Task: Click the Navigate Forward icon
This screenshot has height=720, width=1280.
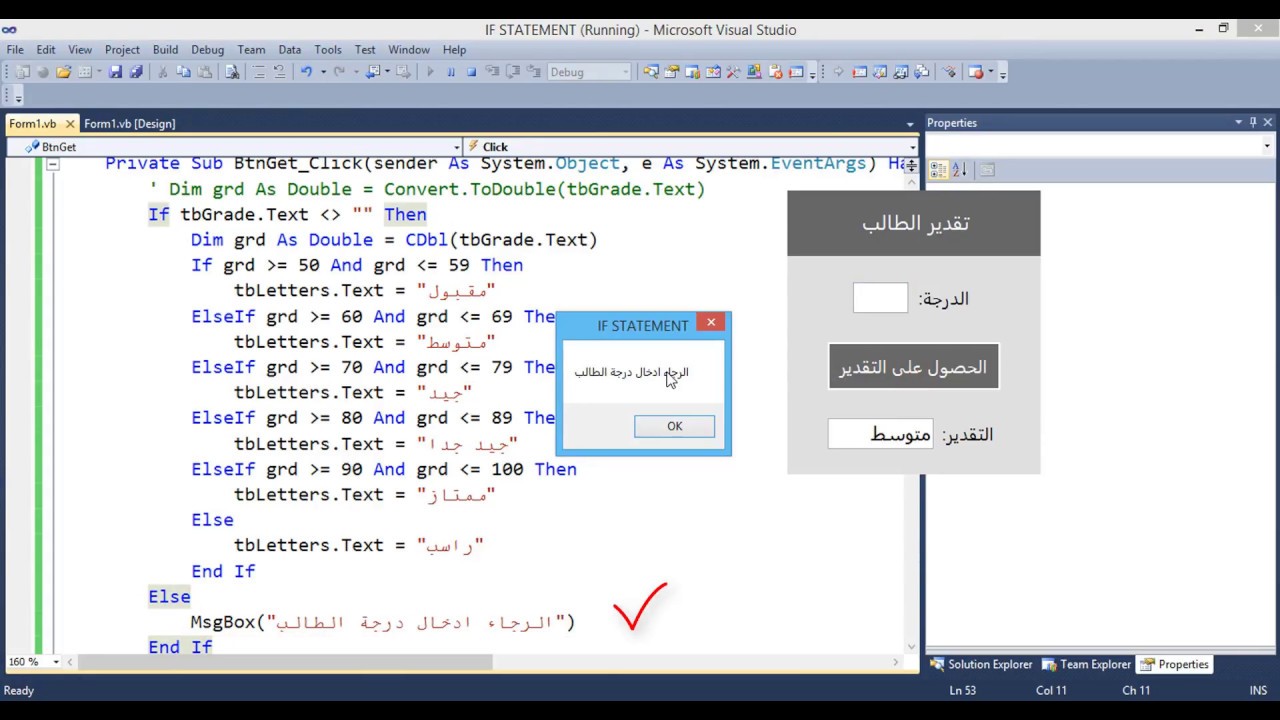Action: (x=403, y=72)
